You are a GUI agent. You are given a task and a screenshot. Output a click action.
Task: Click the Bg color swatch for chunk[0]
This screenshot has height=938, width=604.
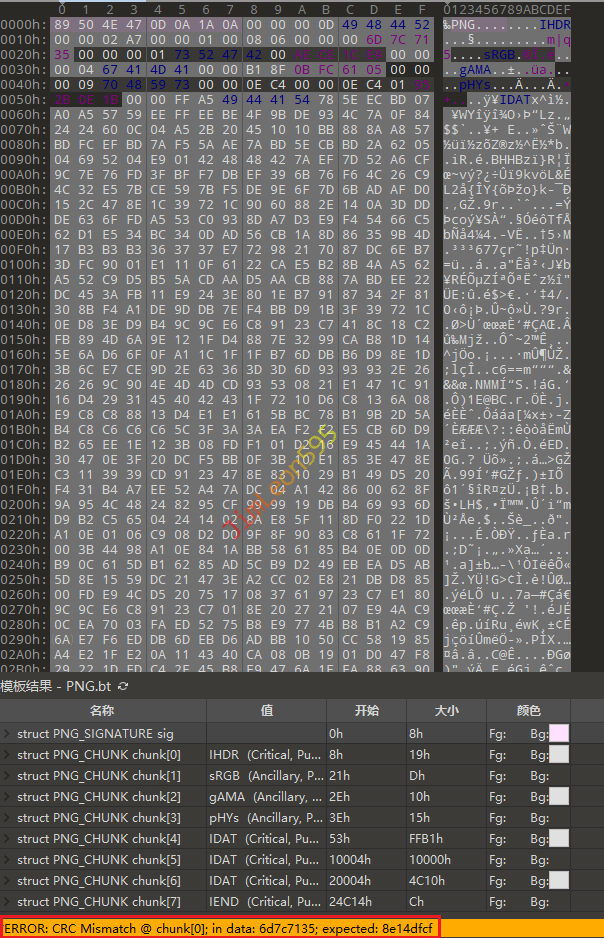[559, 754]
